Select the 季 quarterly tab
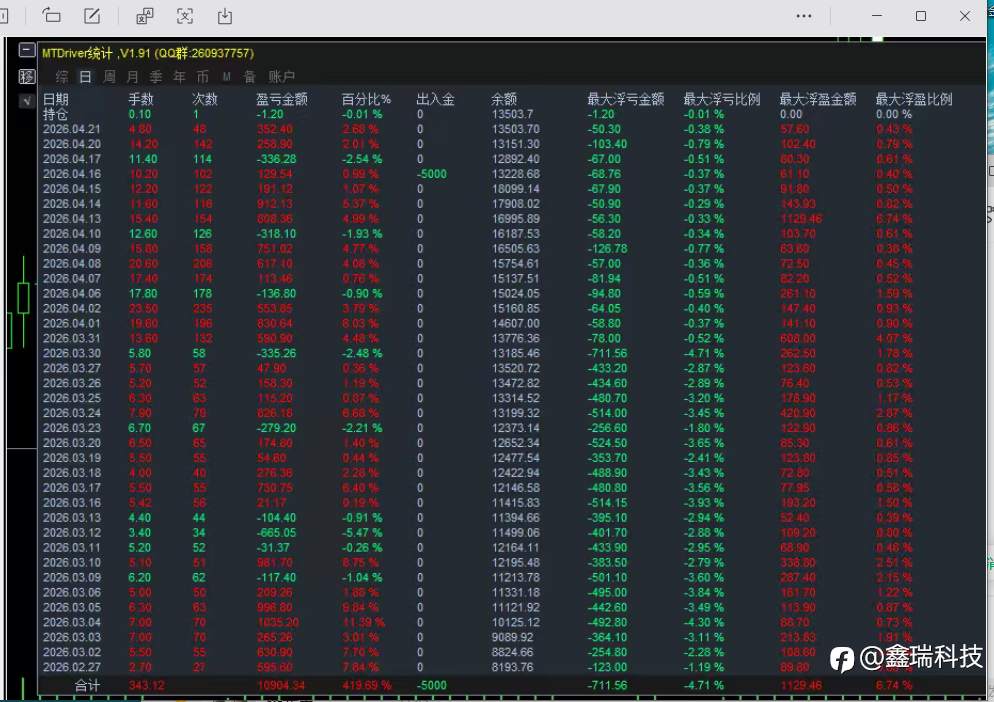Image resolution: width=994 pixels, height=702 pixels. [x=156, y=77]
